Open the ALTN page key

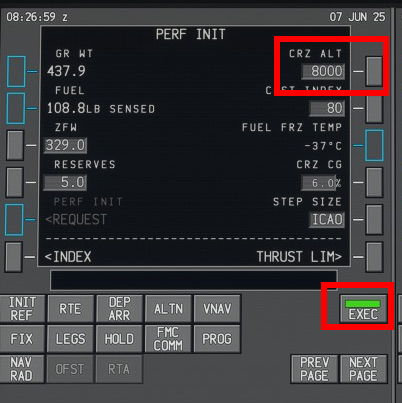pyautogui.click(x=168, y=308)
